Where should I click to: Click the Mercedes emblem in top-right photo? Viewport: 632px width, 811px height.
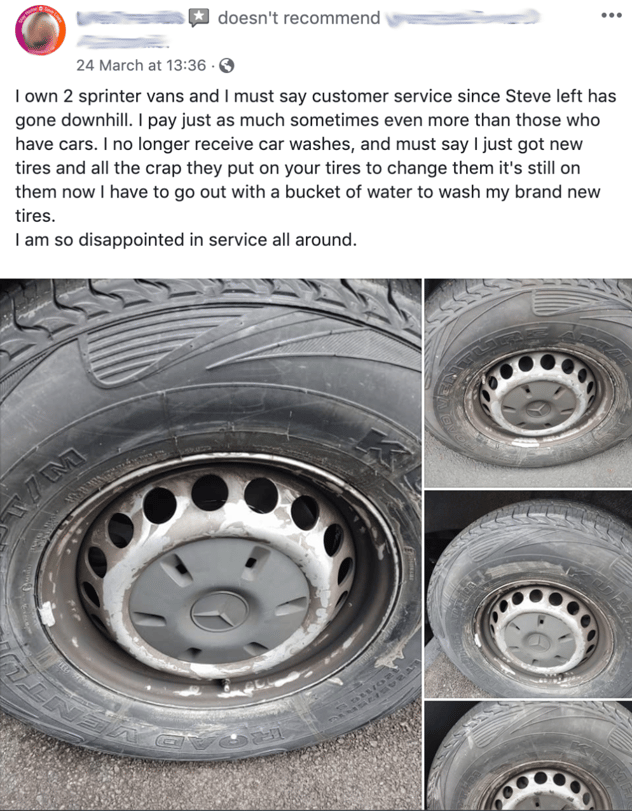click(x=538, y=410)
